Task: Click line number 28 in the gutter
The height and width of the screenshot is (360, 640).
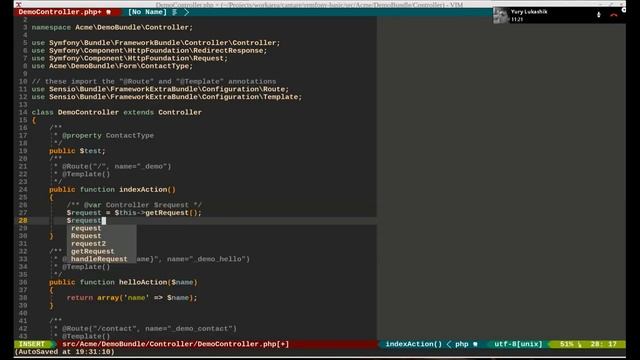Action: (23, 220)
